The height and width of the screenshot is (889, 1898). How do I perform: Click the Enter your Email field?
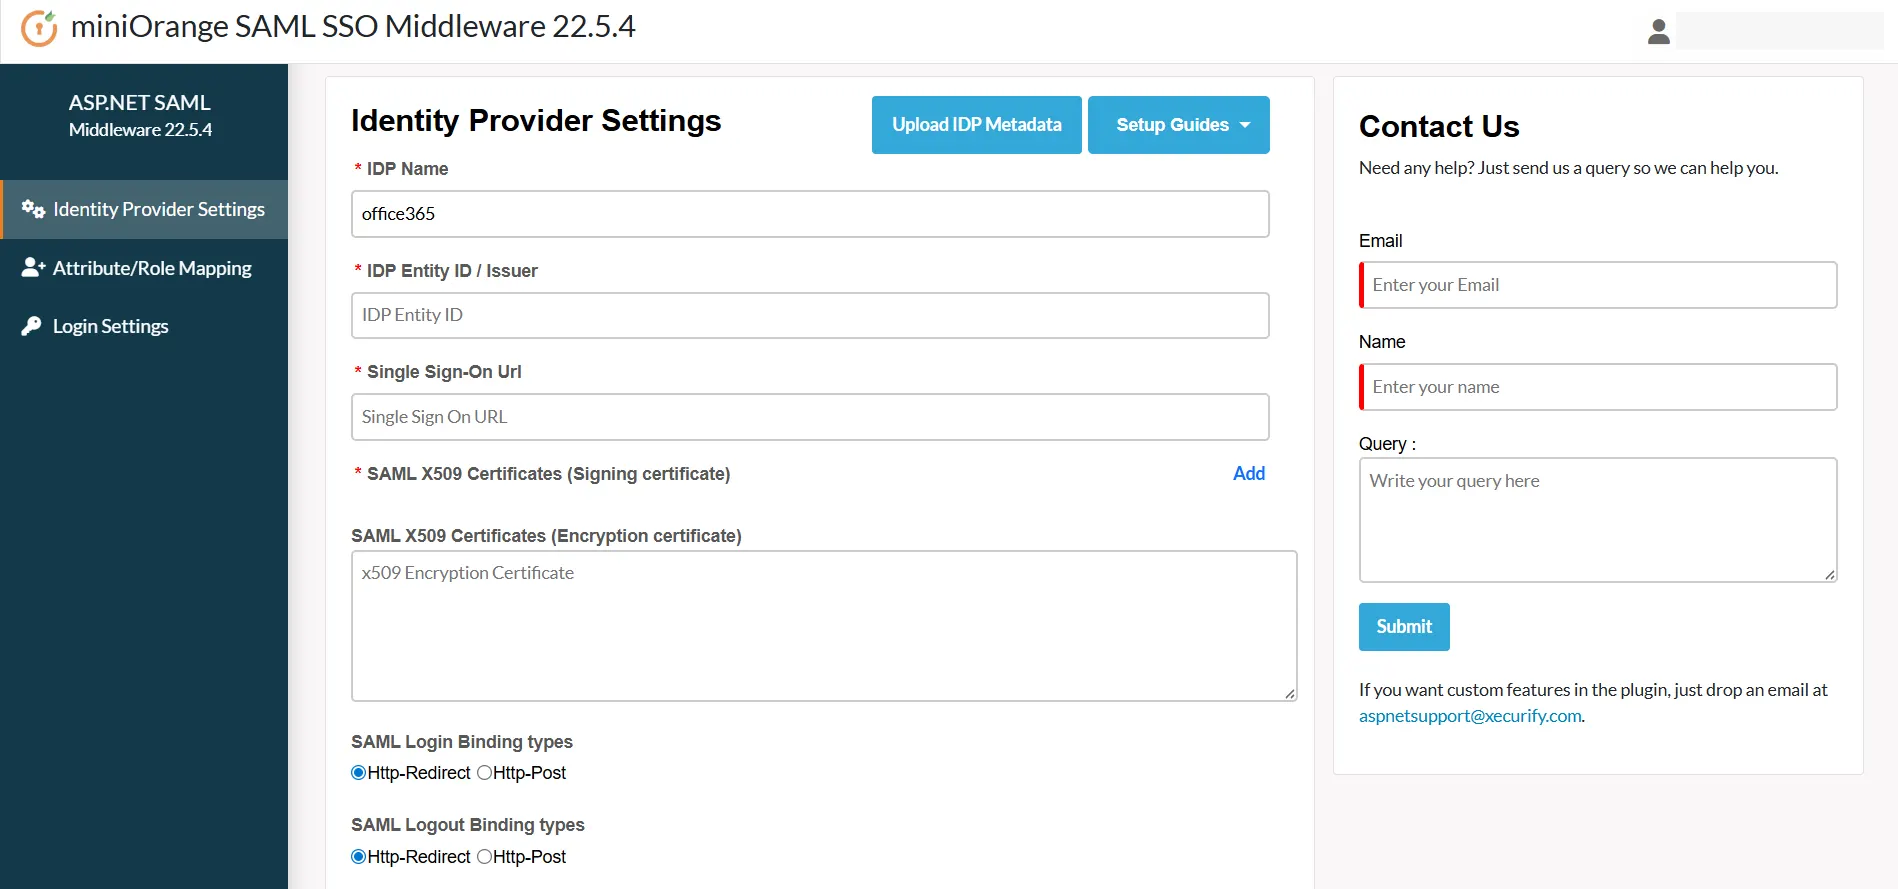click(x=1598, y=285)
